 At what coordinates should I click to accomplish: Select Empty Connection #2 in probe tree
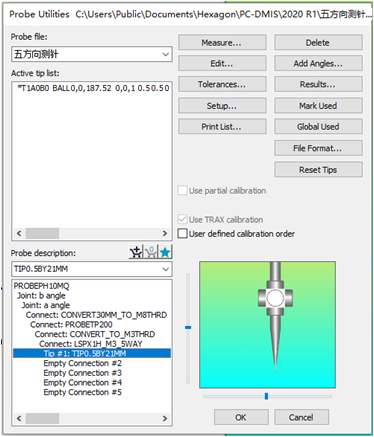[82, 363]
